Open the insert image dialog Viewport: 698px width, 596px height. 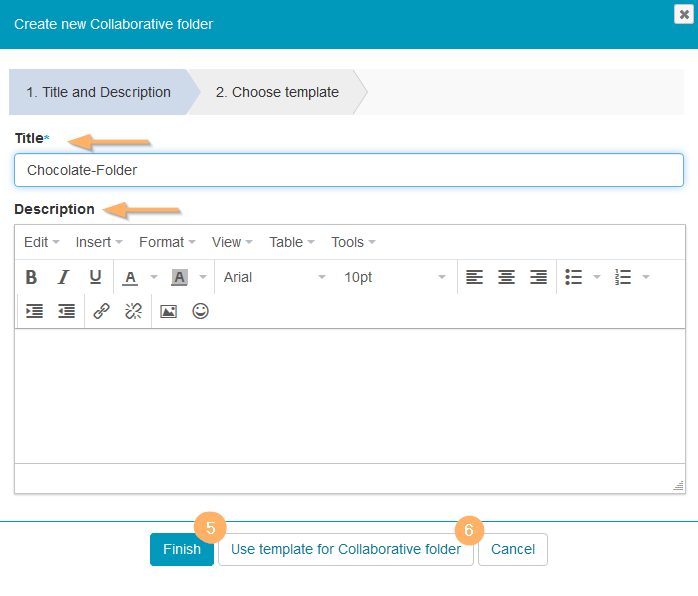[x=168, y=311]
